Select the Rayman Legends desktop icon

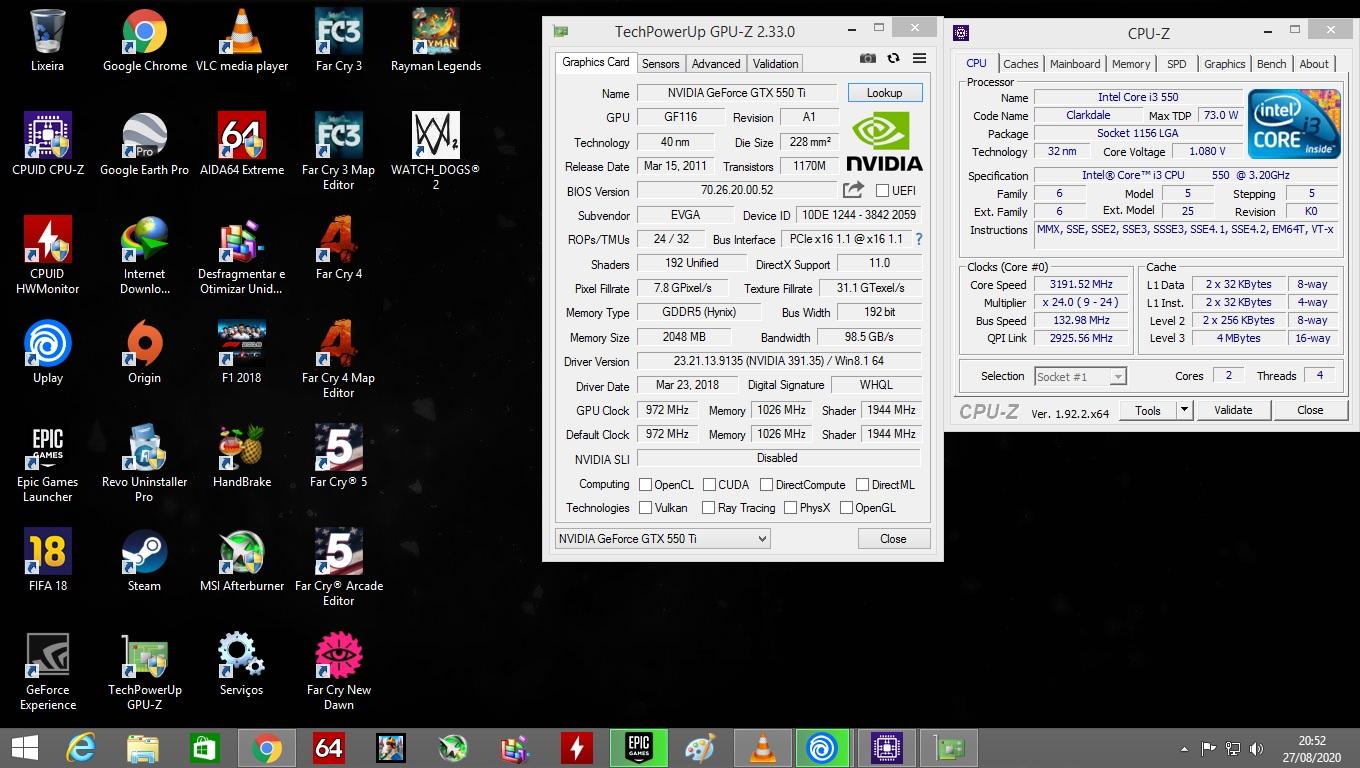pyautogui.click(x=436, y=41)
